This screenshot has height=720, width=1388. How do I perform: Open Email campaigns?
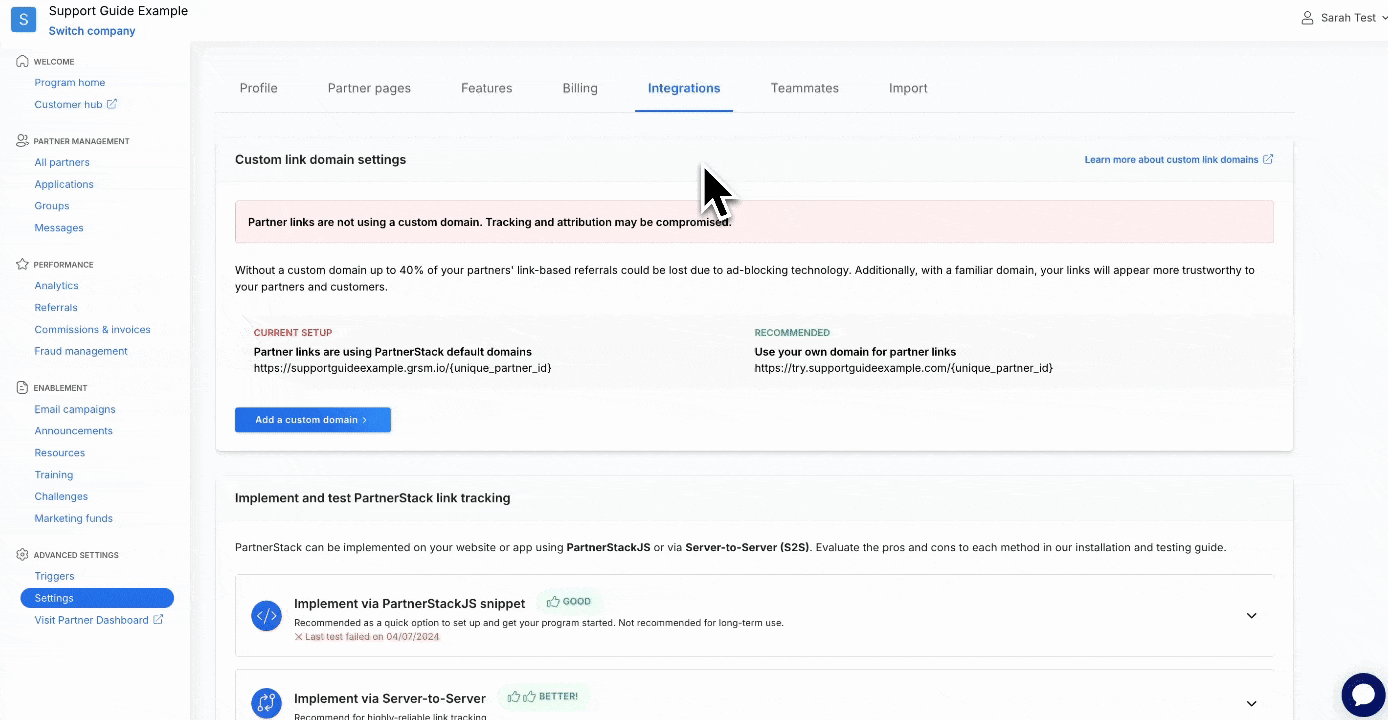pyautogui.click(x=75, y=409)
